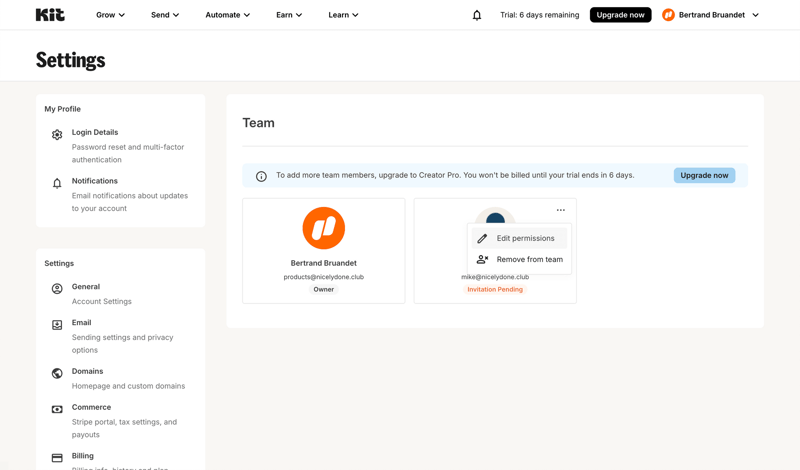Click 'Password reset and multi-factor authentication' text
The width and height of the screenshot is (800, 470).
click(128, 153)
